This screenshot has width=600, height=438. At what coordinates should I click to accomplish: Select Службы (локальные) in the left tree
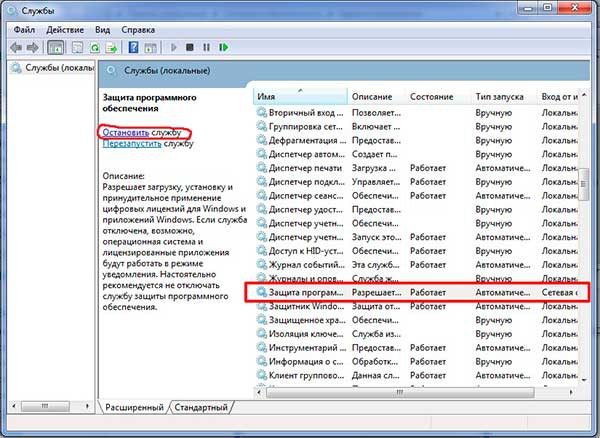pos(53,68)
